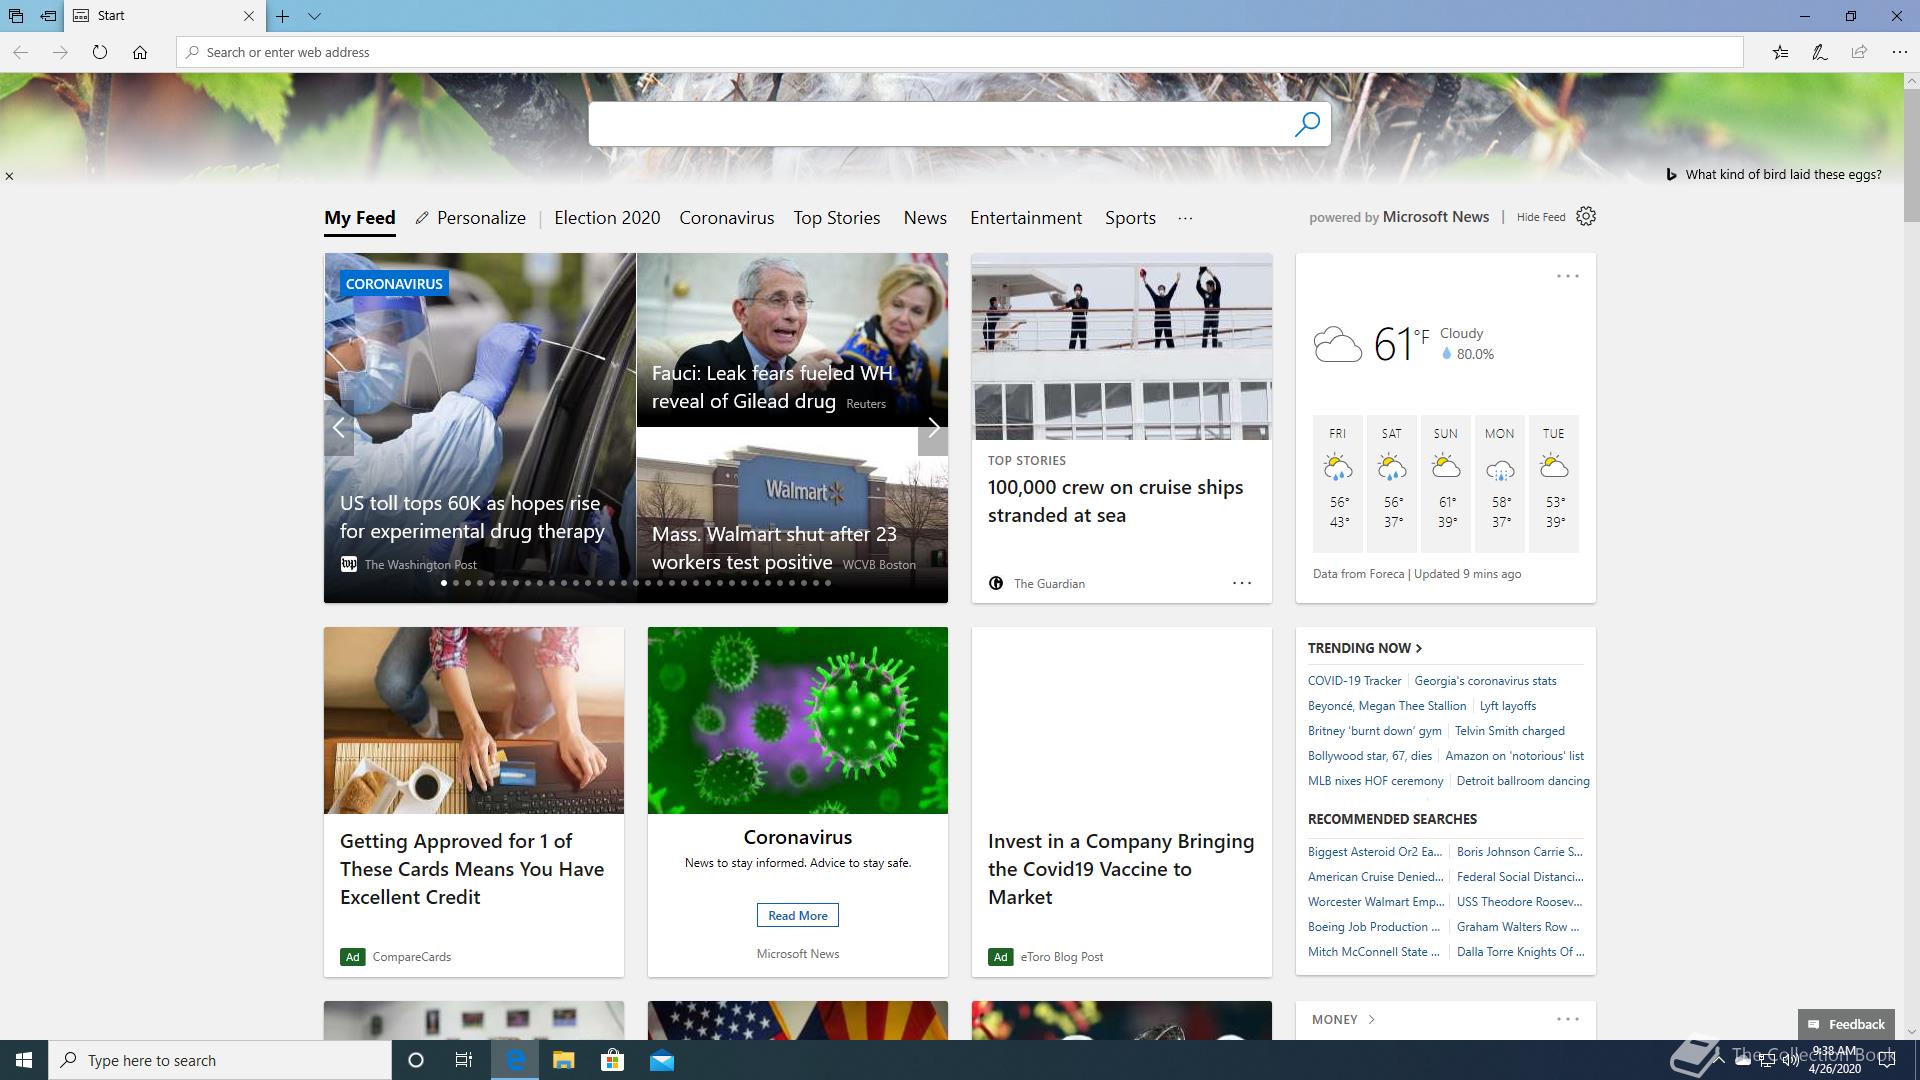Click Read More on Coronavirus card

(x=798, y=915)
